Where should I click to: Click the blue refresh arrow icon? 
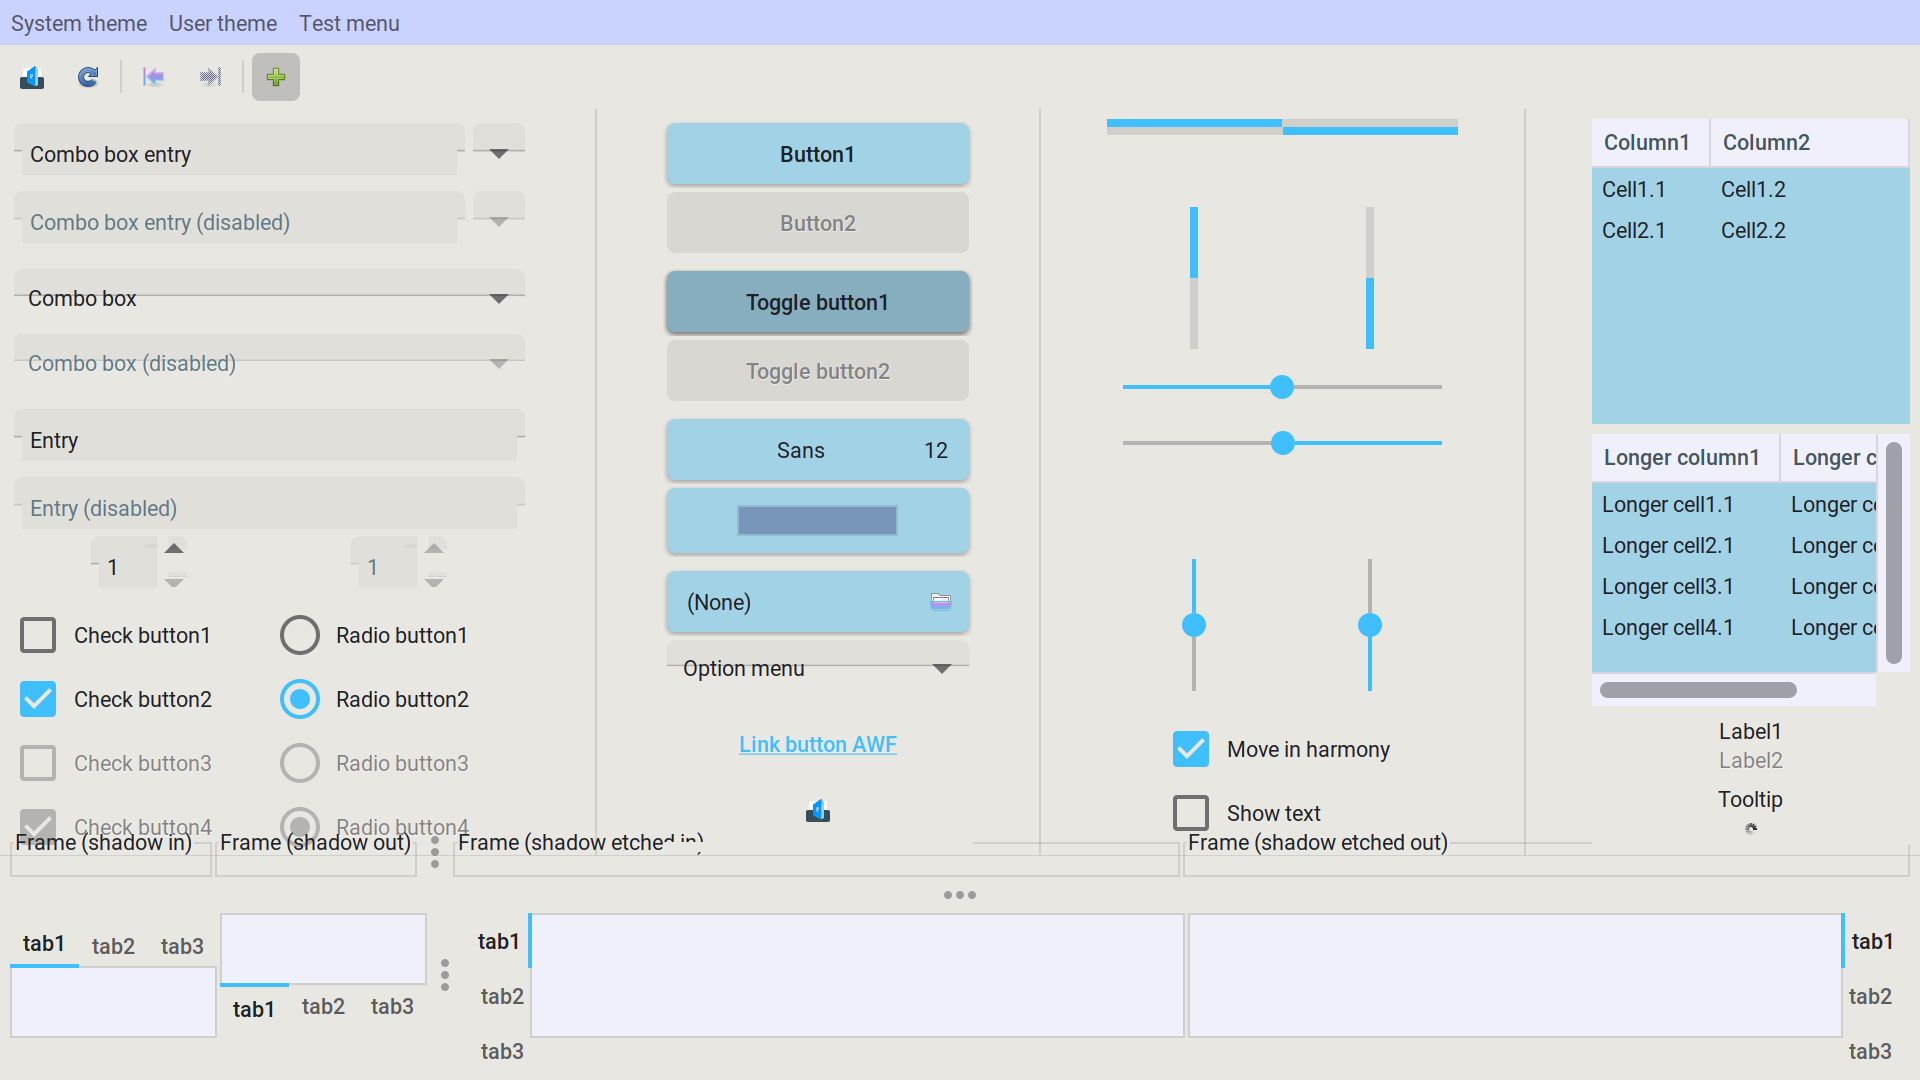click(x=88, y=77)
